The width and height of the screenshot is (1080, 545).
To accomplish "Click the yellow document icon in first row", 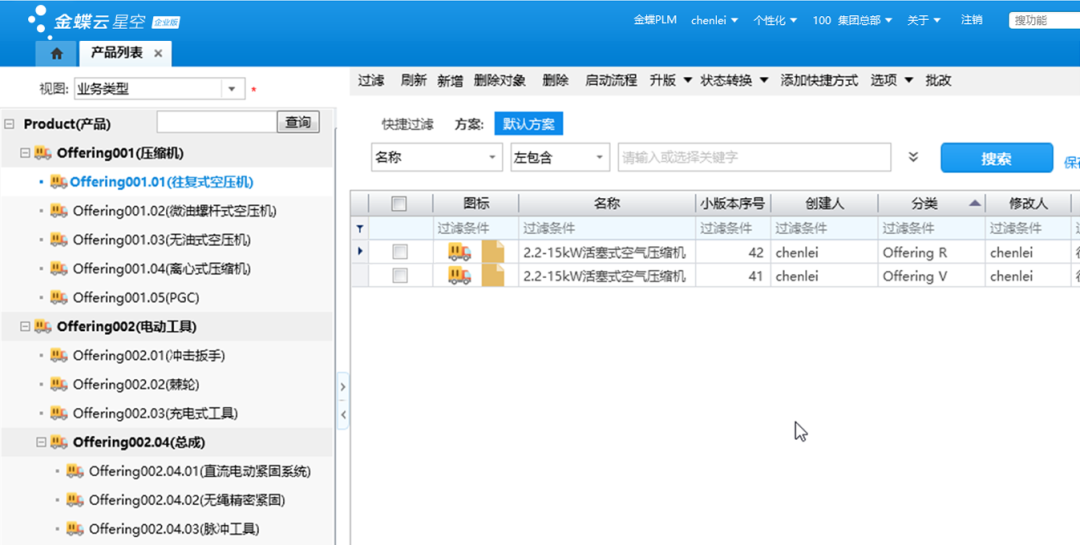I will (492, 252).
